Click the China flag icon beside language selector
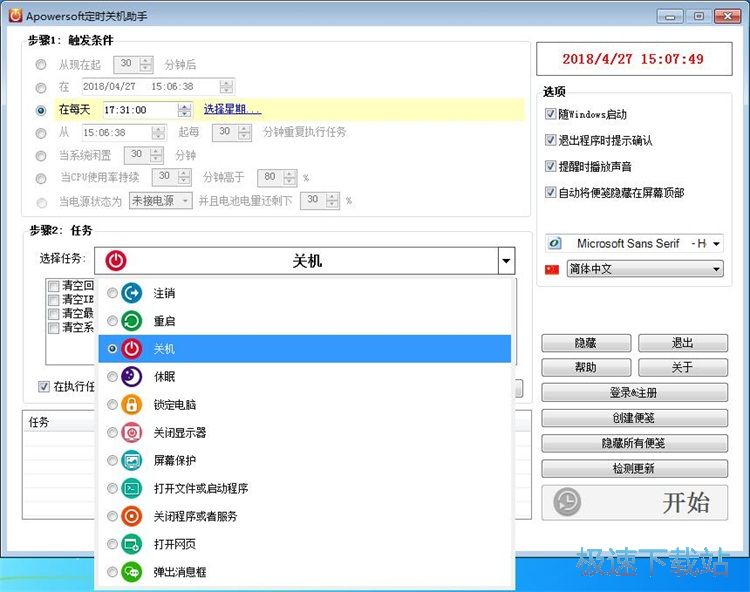The height and width of the screenshot is (592, 750). pos(552,269)
